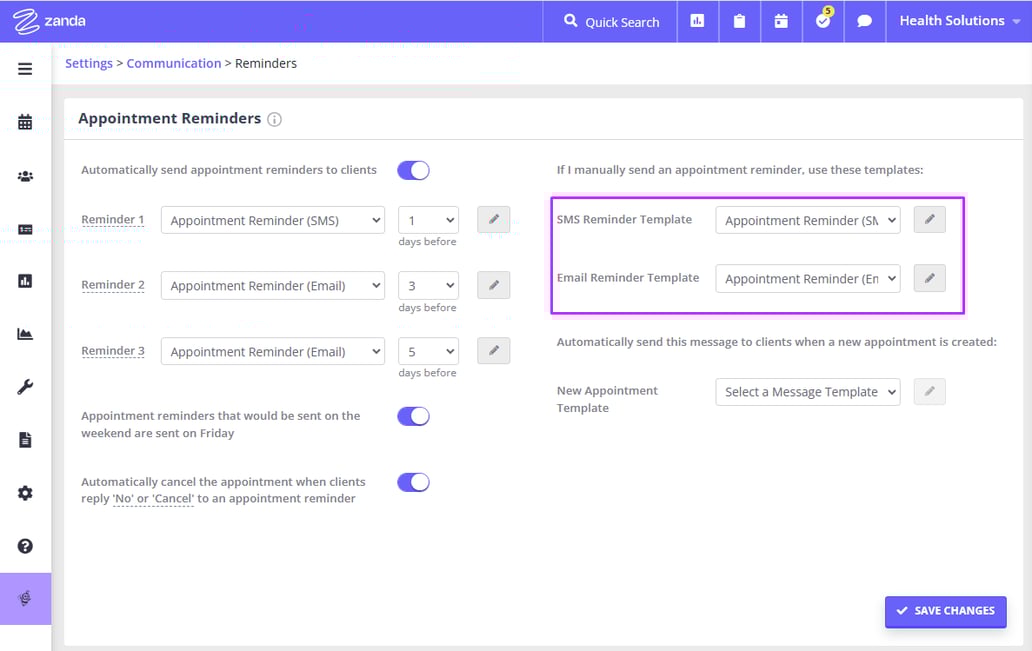The width and height of the screenshot is (1032, 651).
Task: View tasks with the badge showing 5
Action: click(x=822, y=21)
